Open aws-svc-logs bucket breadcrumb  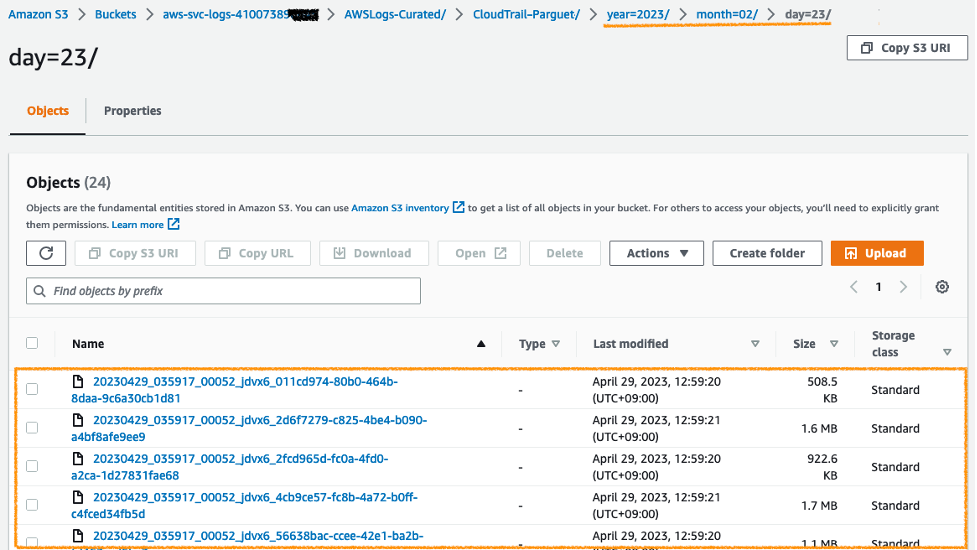[x=241, y=14]
